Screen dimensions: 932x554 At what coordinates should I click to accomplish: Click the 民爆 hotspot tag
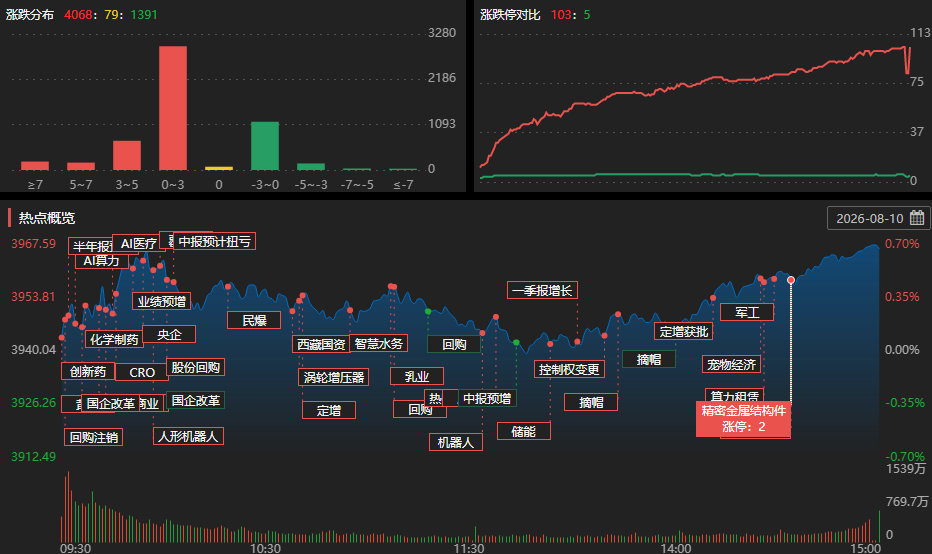click(x=254, y=320)
